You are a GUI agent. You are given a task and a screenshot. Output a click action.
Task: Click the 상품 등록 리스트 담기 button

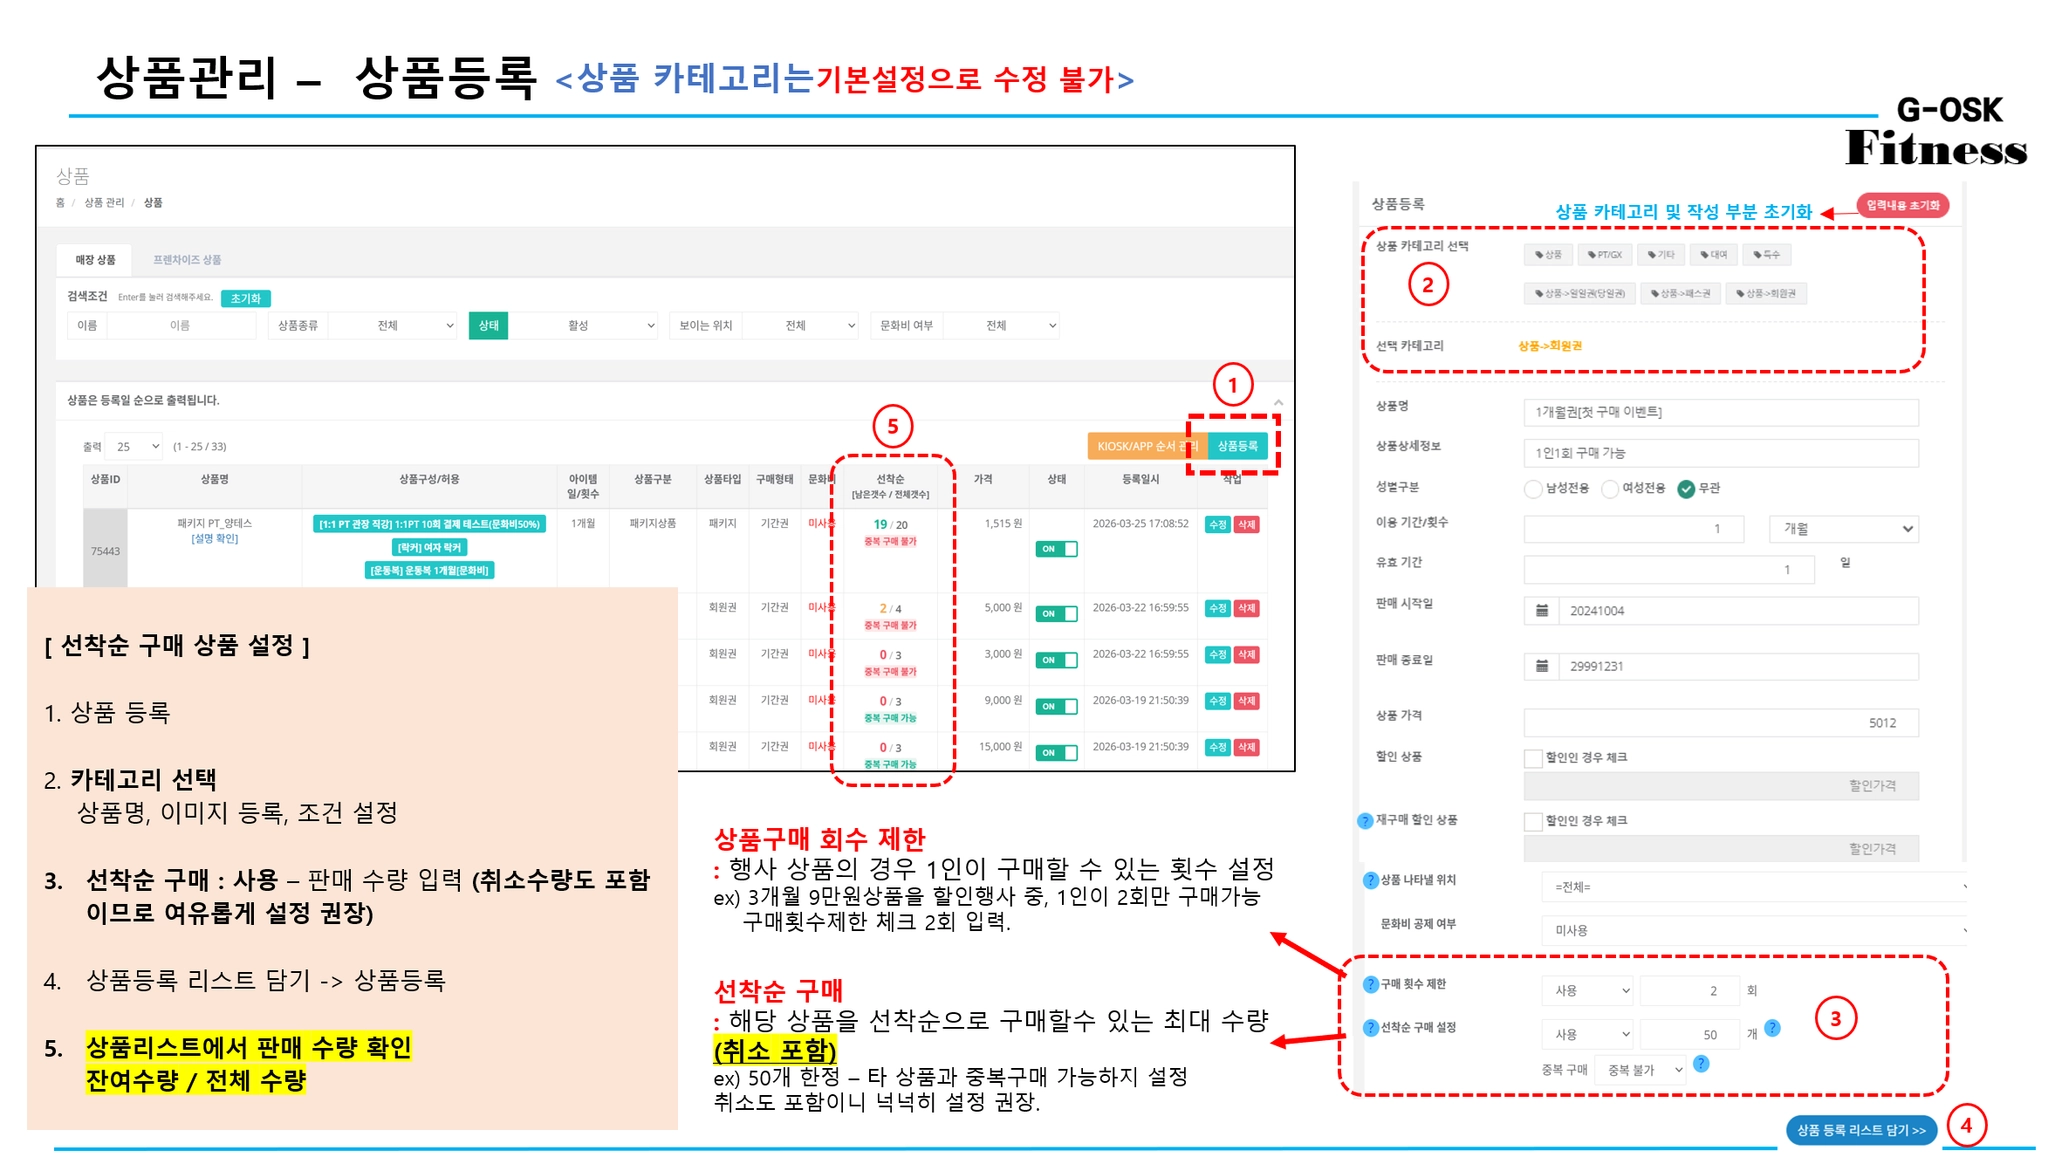tap(1860, 1130)
